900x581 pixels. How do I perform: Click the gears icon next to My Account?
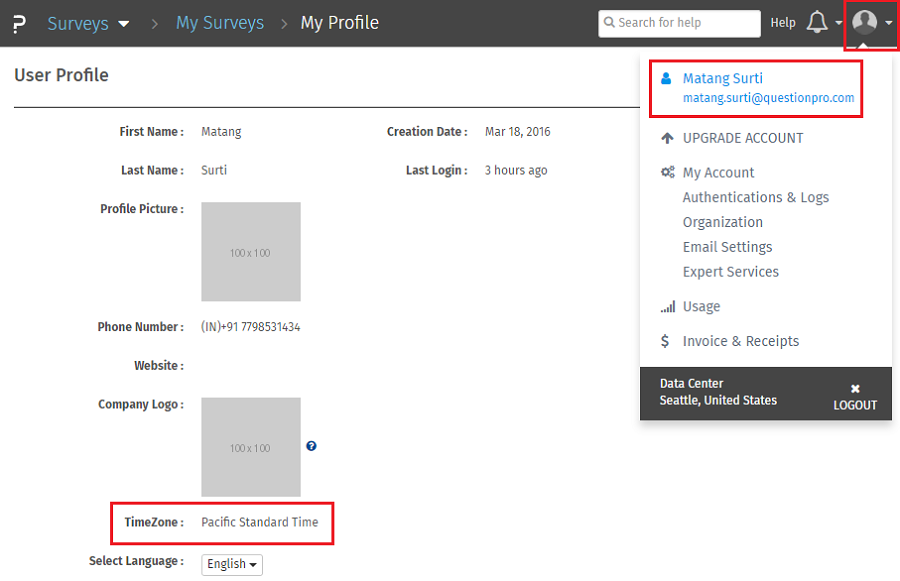tap(666, 172)
